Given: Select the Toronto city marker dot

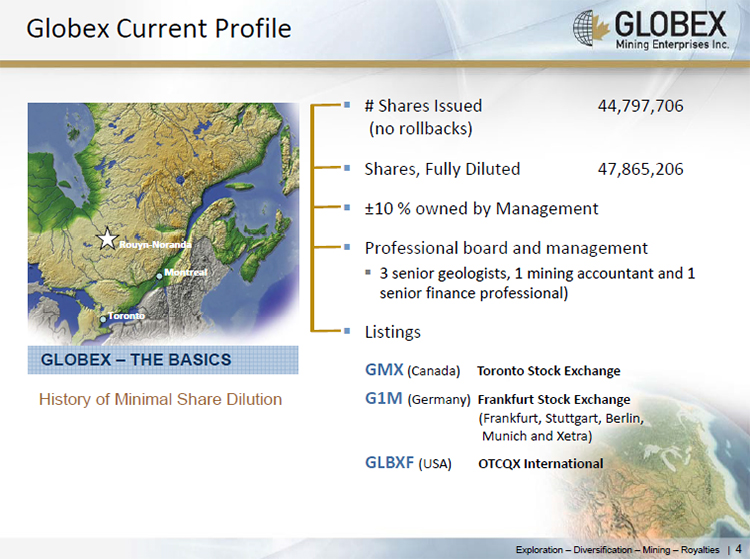Looking at the screenshot, I should (x=103, y=319).
